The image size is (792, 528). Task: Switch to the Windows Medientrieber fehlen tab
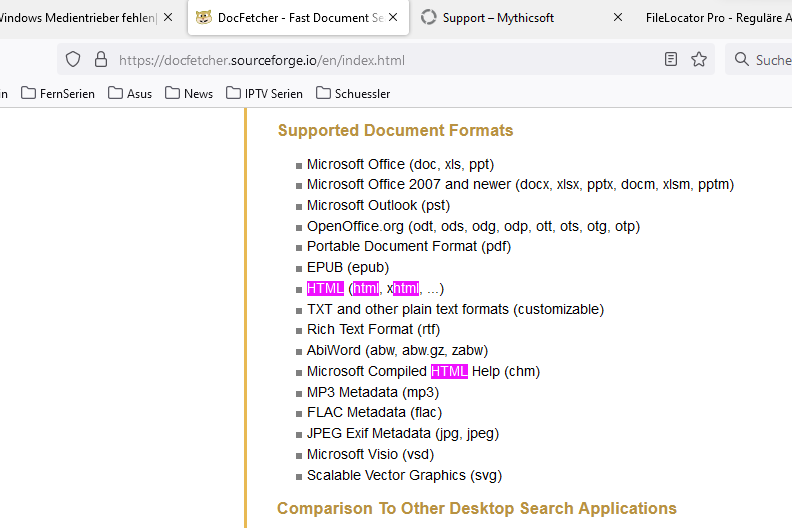pyautogui.click(x=78, y=18)
